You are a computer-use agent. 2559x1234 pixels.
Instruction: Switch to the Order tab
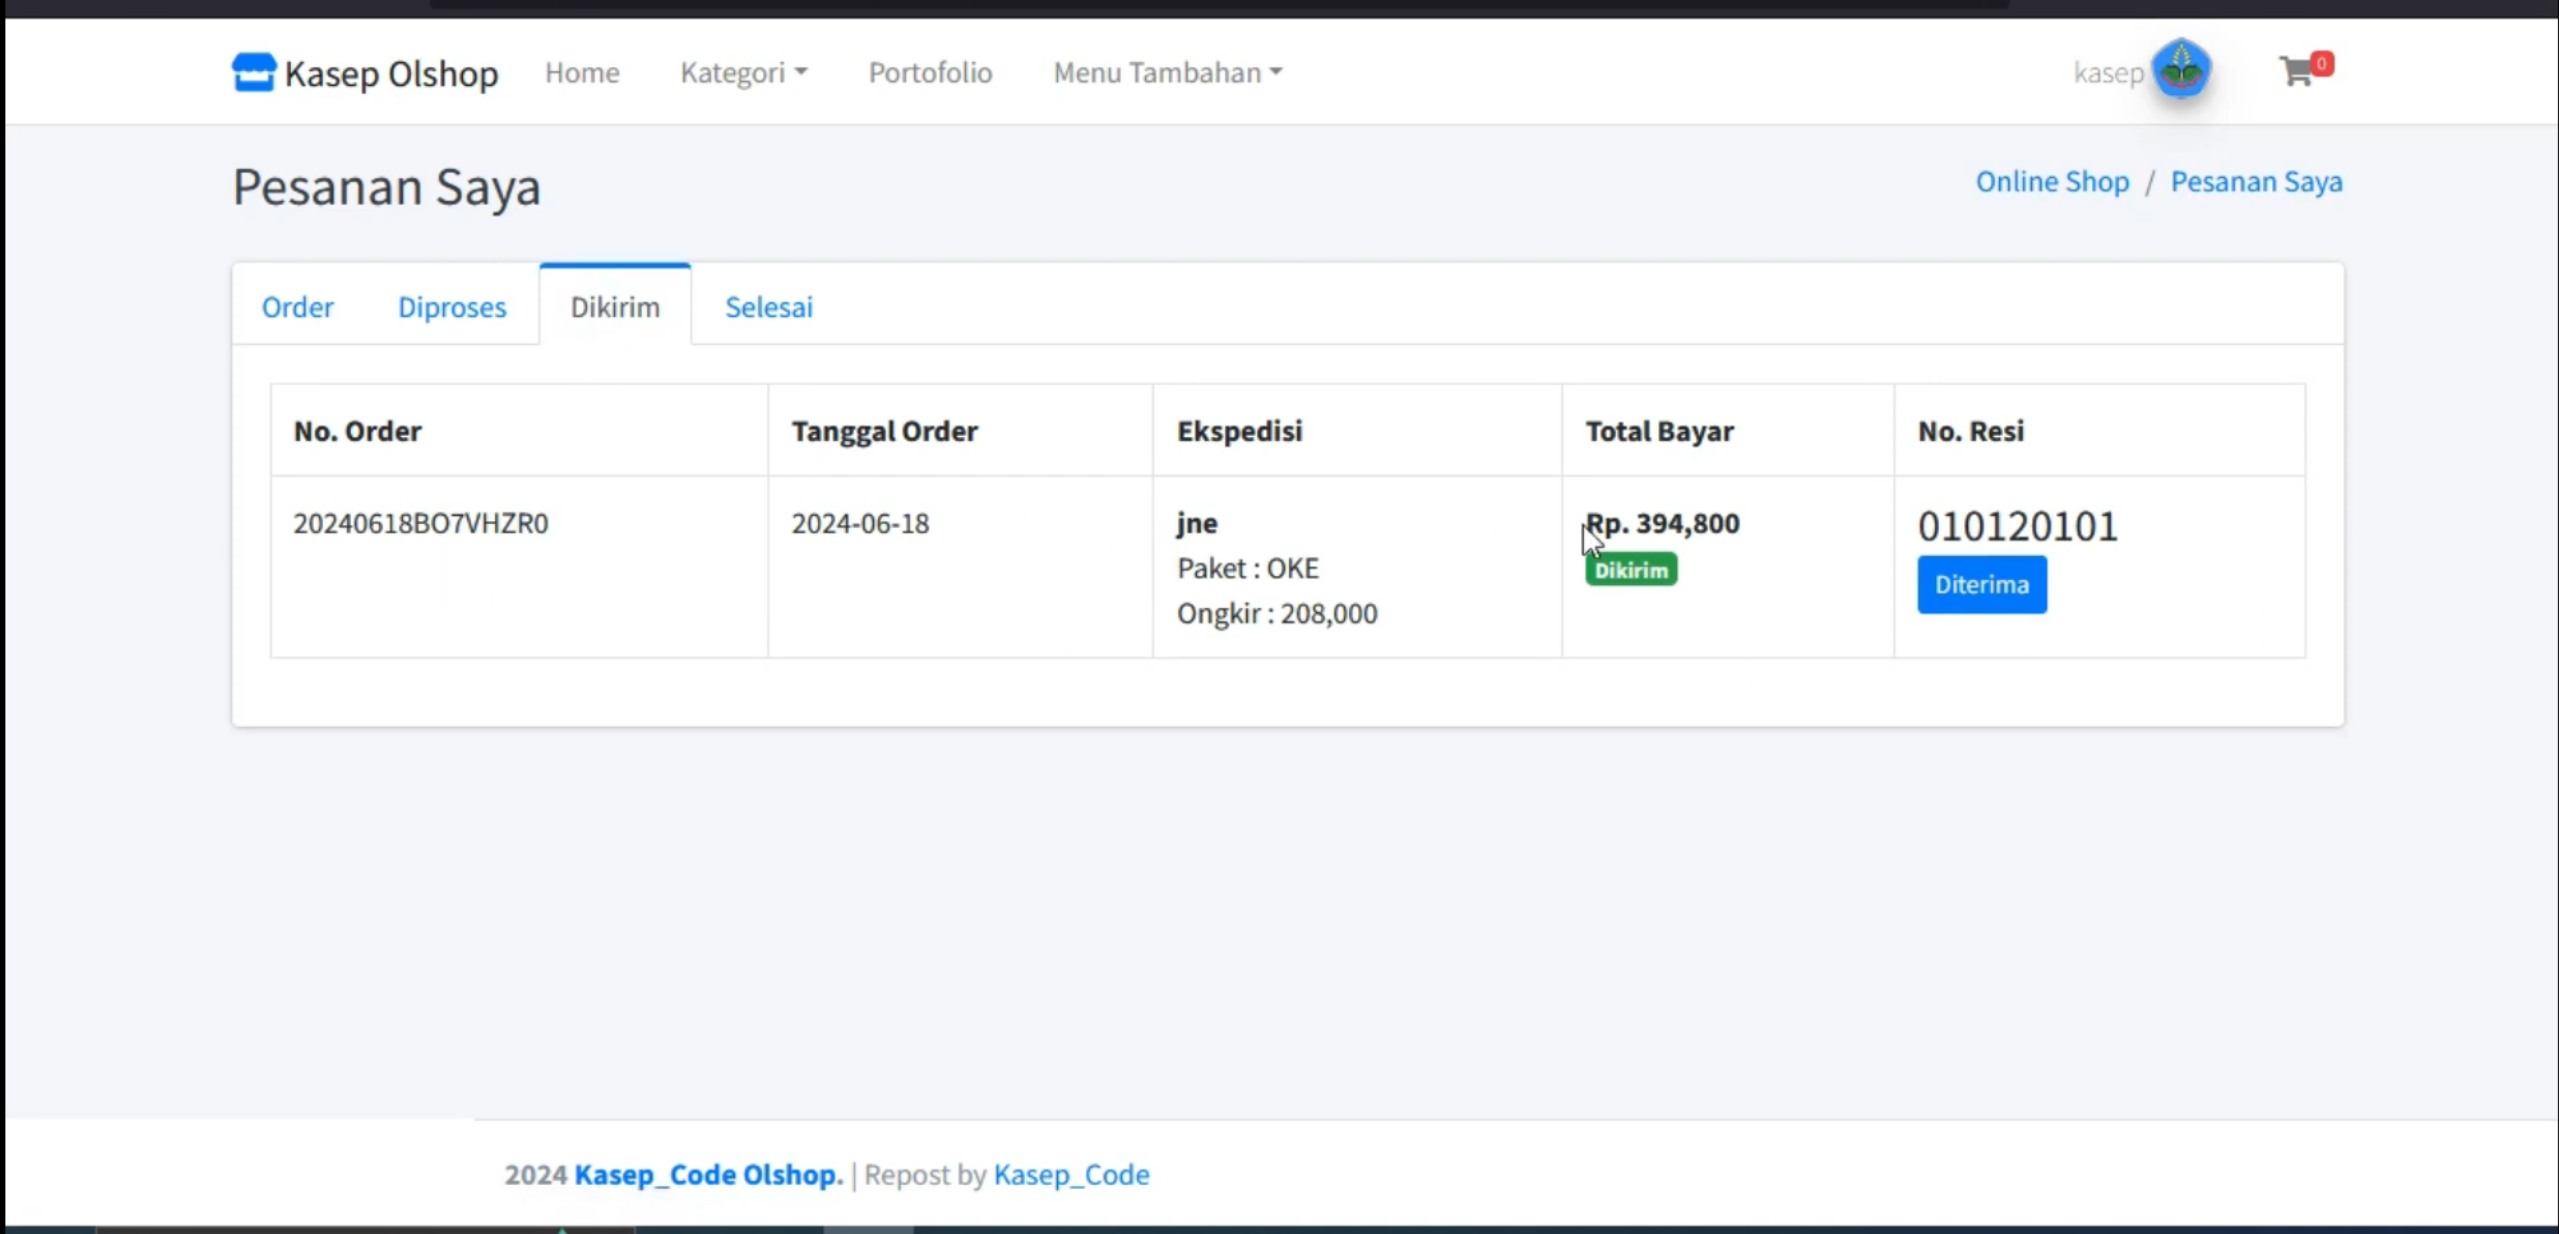[x=298, y=306]
